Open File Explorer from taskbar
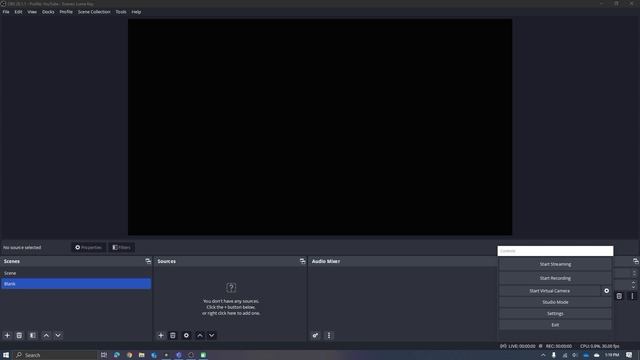This screenshot has height=360, width=640. (x=141, y=355)
